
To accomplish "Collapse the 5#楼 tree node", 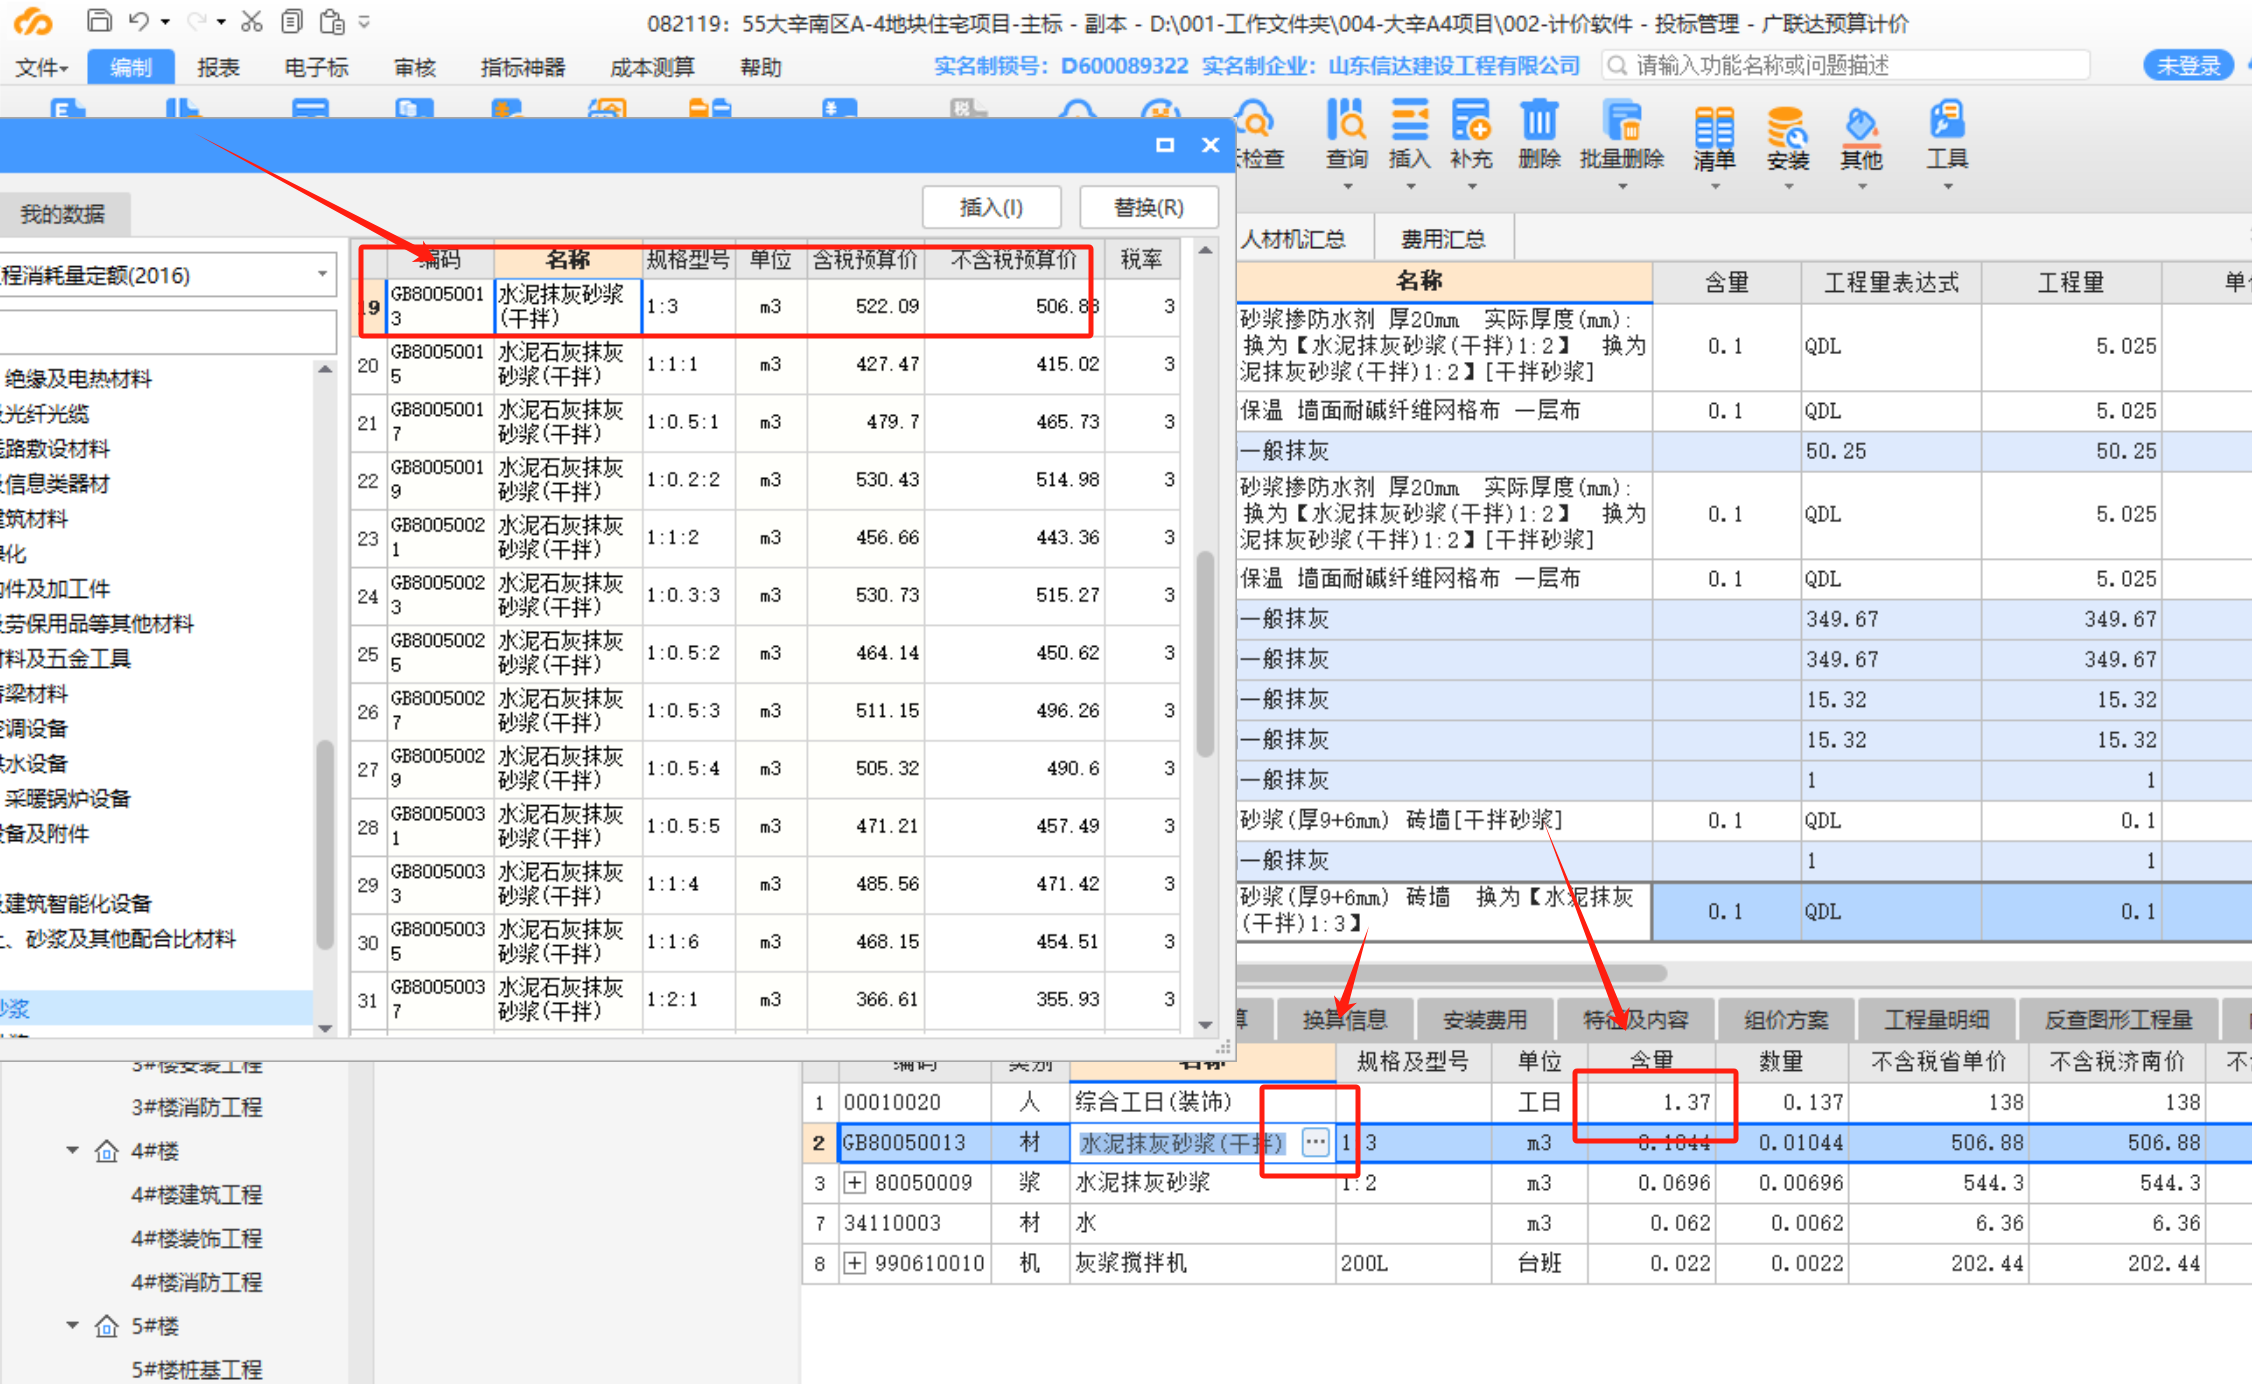I will (x=72, y=1325).
